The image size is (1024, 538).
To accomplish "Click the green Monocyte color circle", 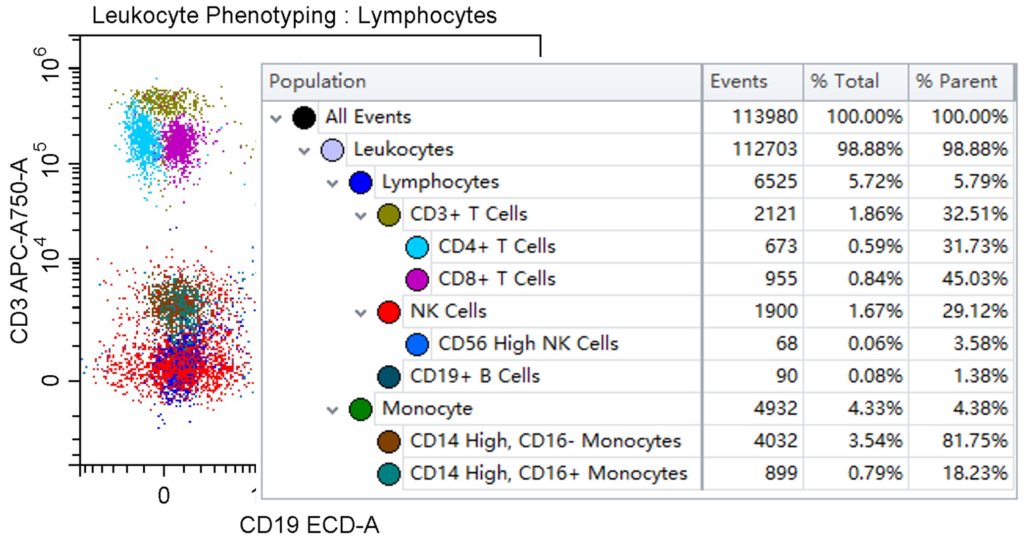I will click(361, 409).
